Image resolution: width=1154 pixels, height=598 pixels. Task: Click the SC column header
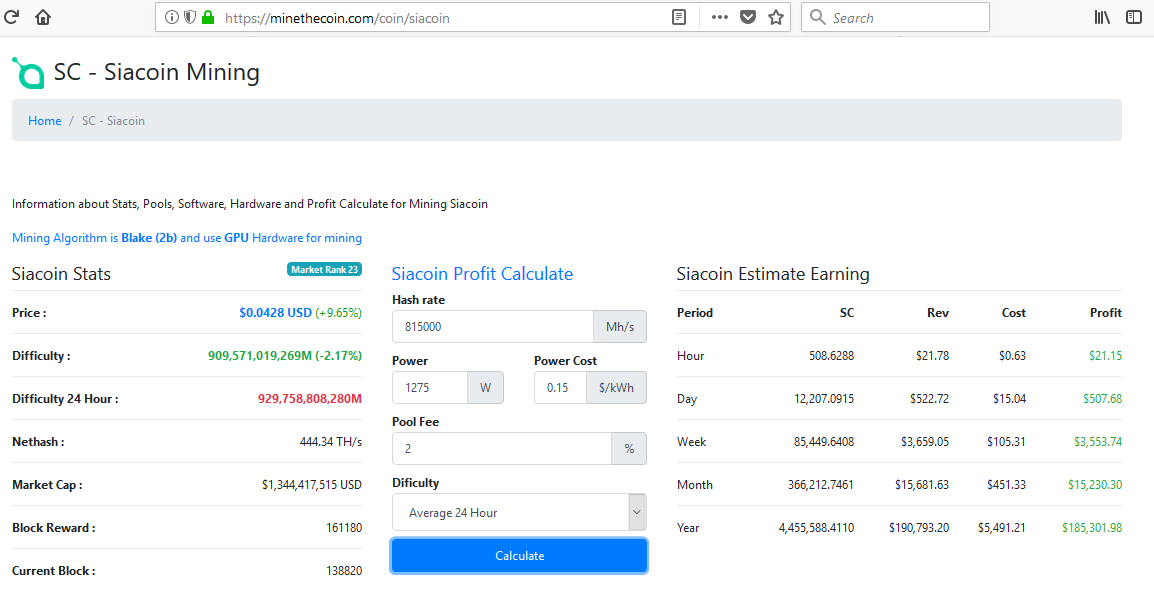(847, 313)
